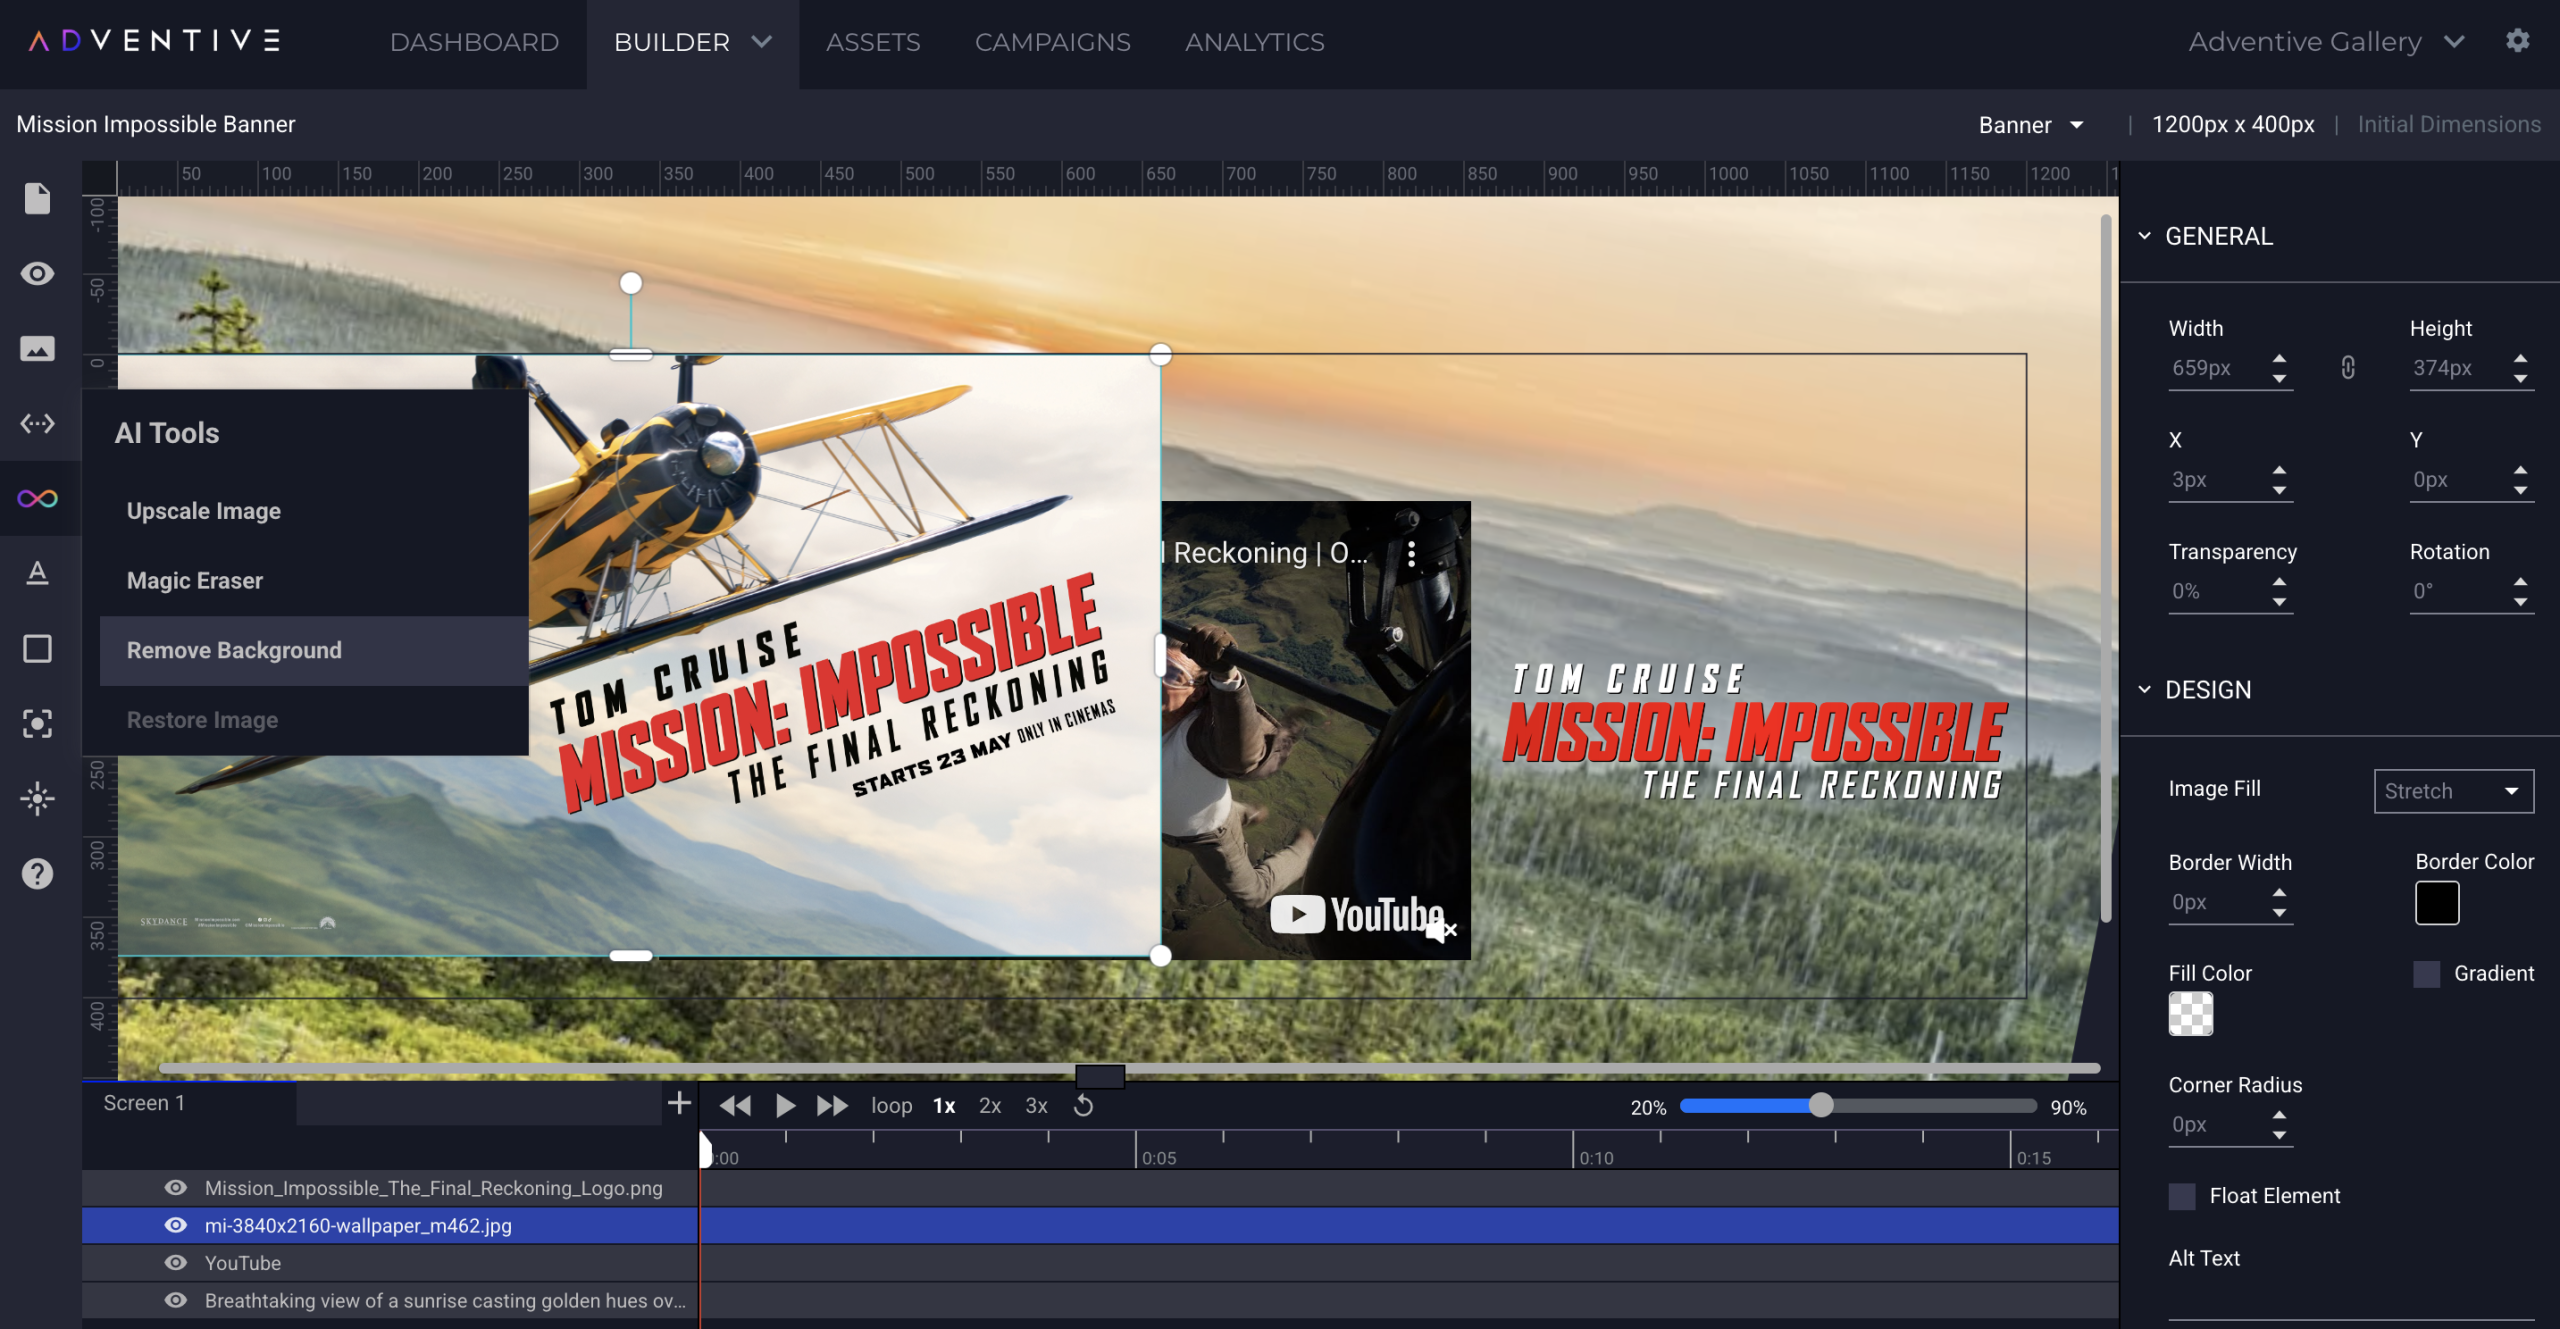The height and width of the screenshot is (1329, 2560).
Task: Click the fast-forward playback button
Action: tap(832, 1105)
